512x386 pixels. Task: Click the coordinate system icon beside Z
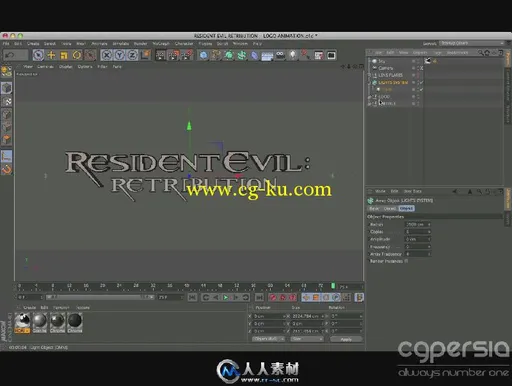point(146,55)
